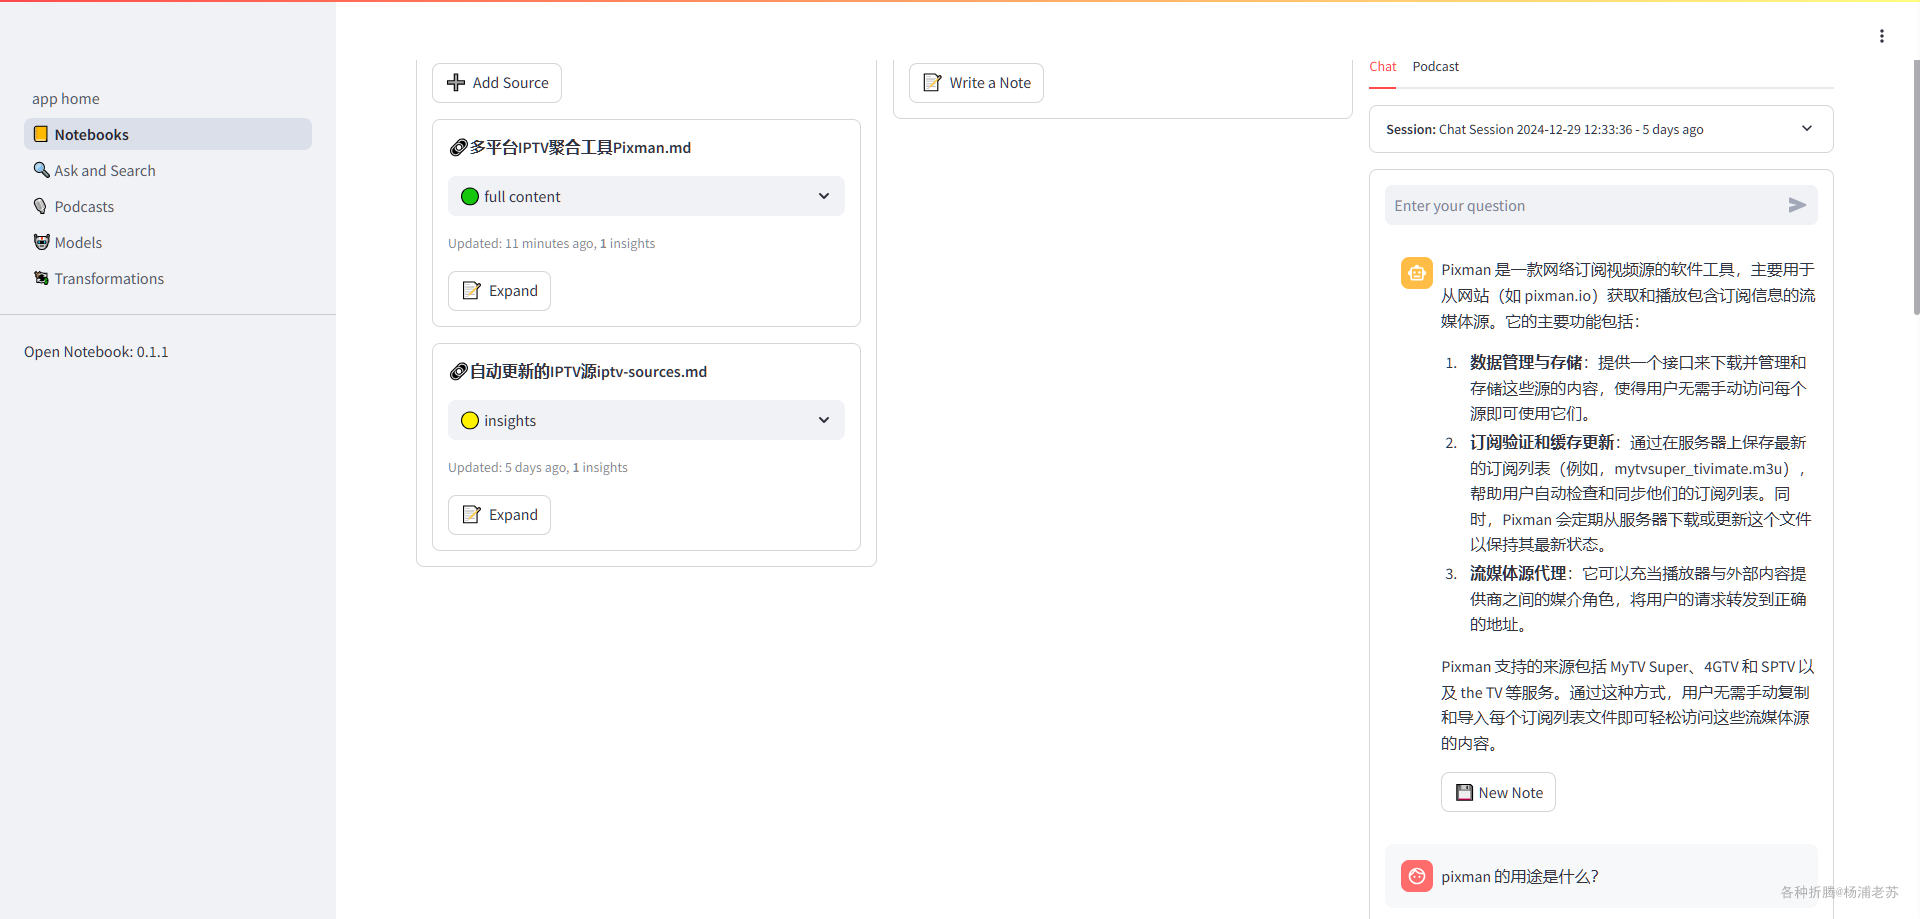Click the 多平台IPTV聚合工具Pixman.md title

click(x=580, y=147)
